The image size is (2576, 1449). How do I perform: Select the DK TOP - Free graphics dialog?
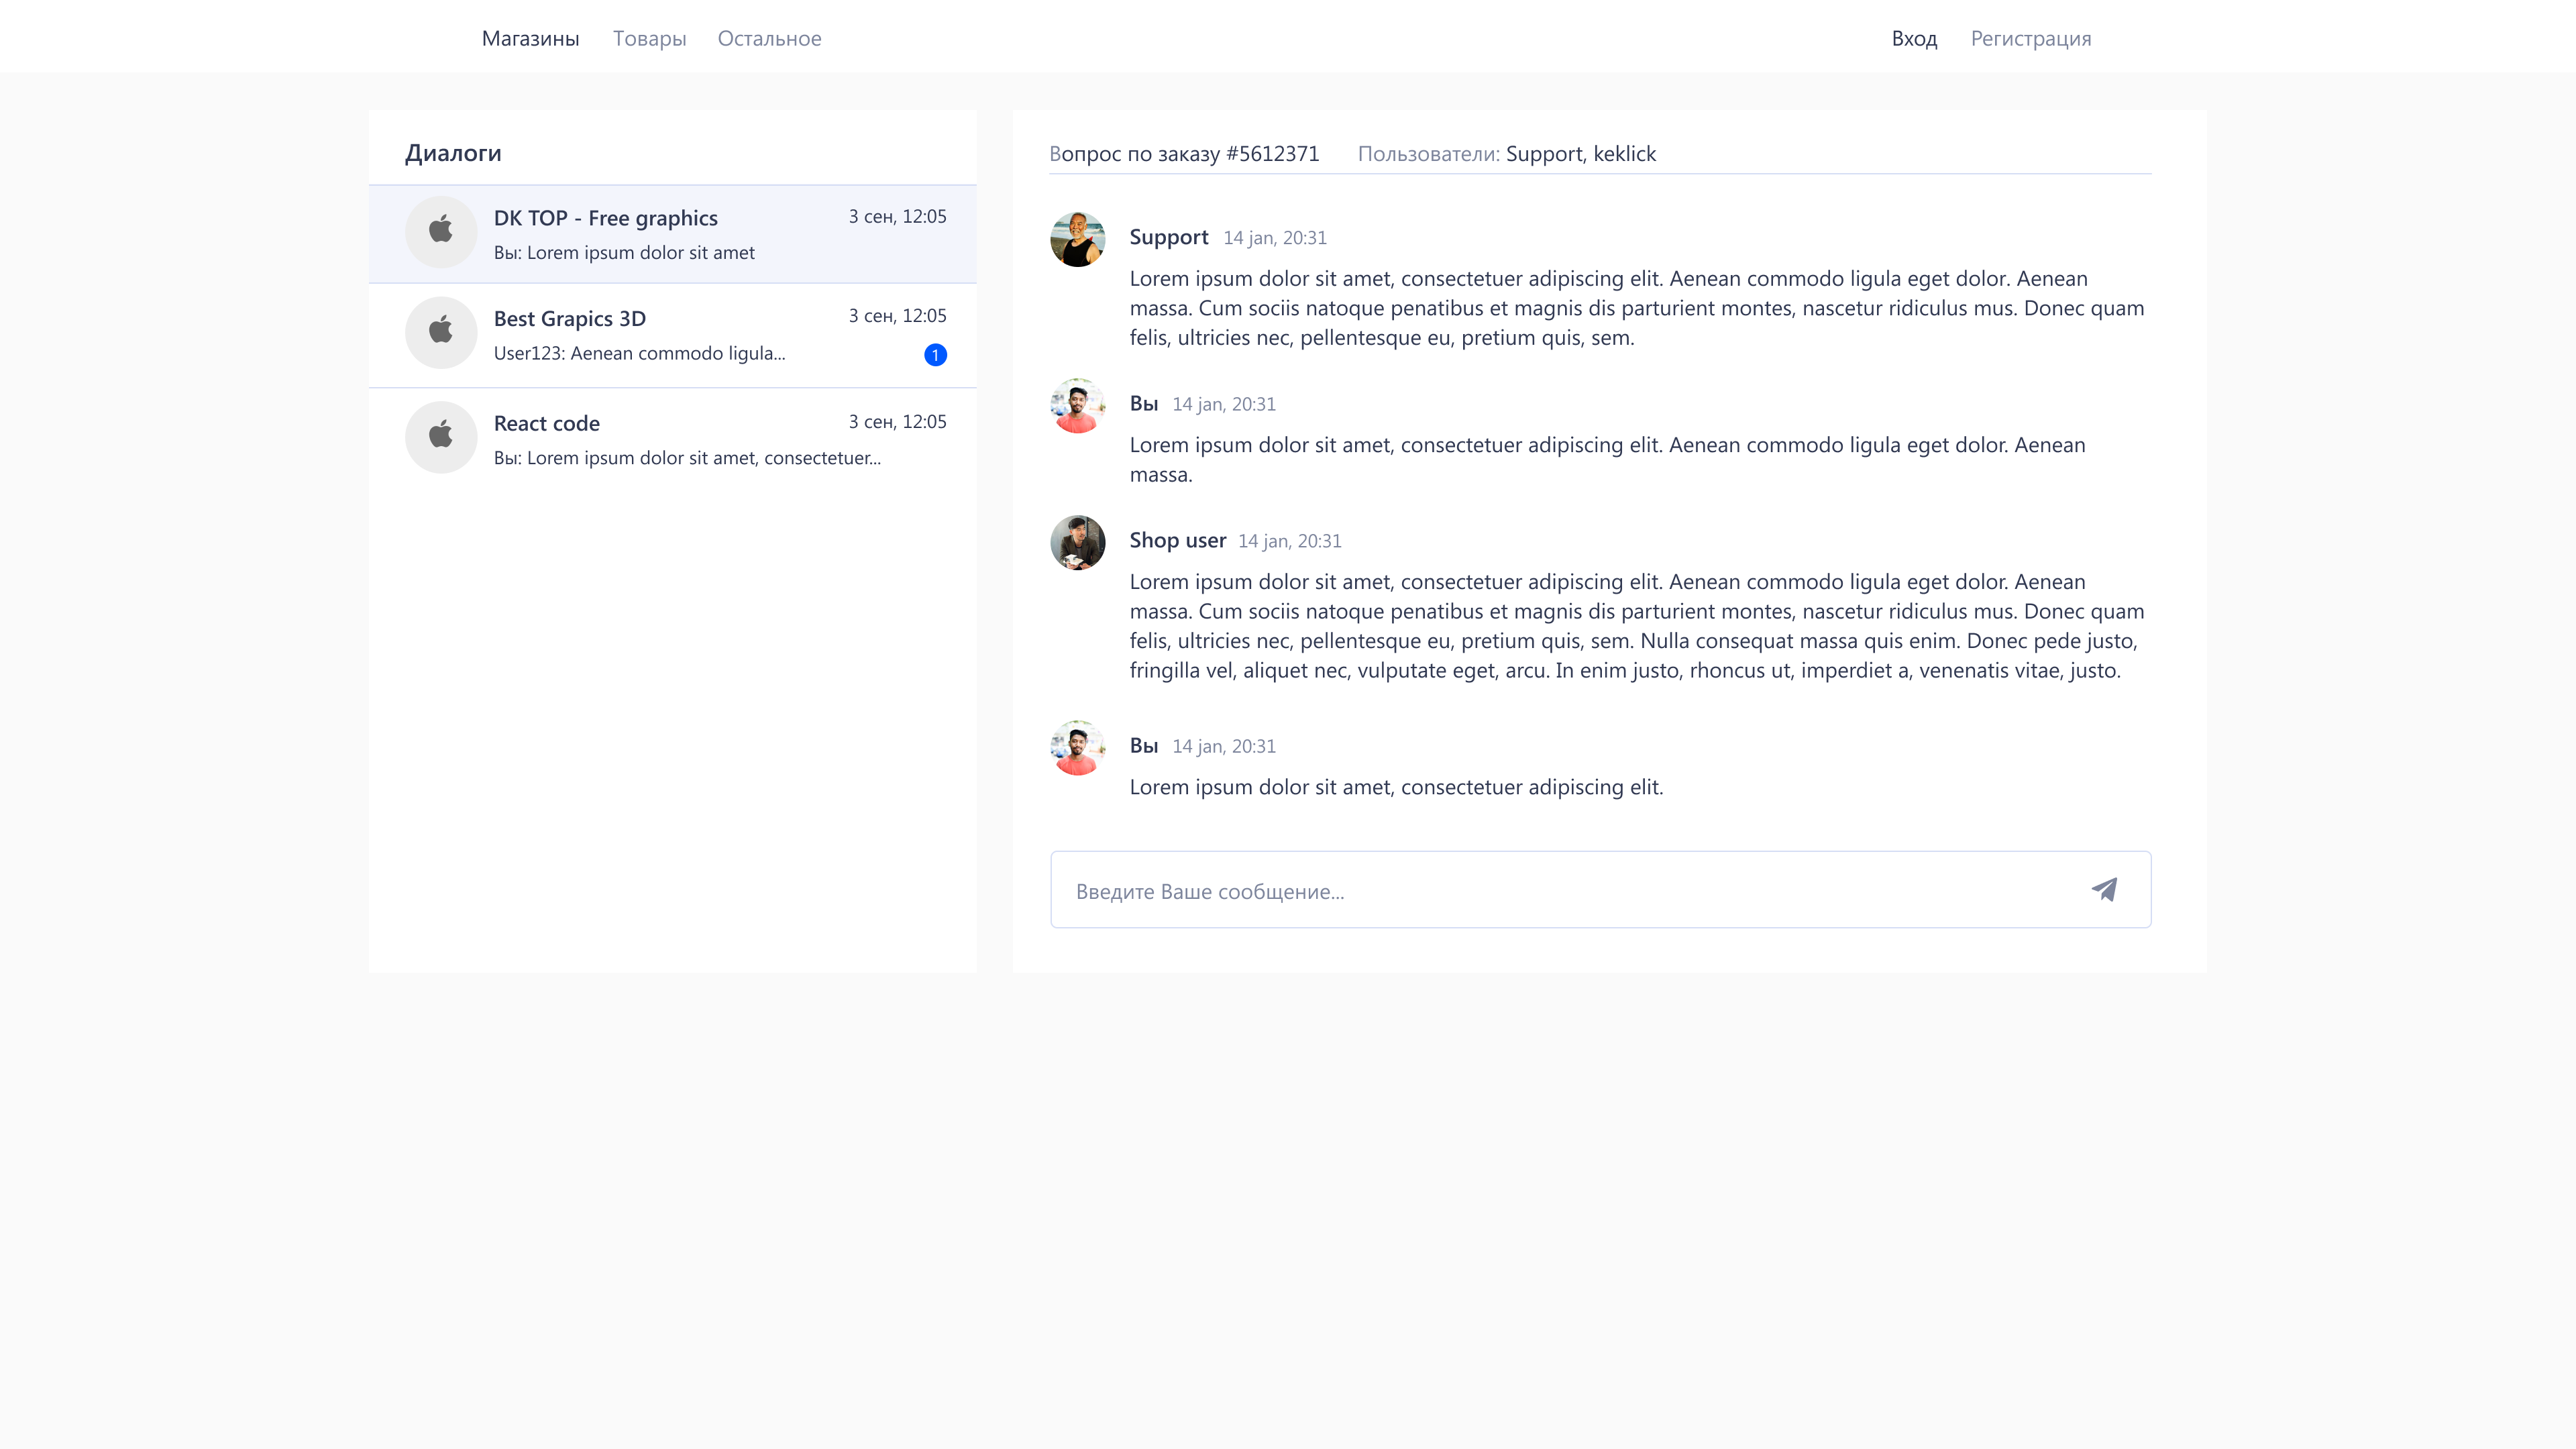[x=605, y=218]
